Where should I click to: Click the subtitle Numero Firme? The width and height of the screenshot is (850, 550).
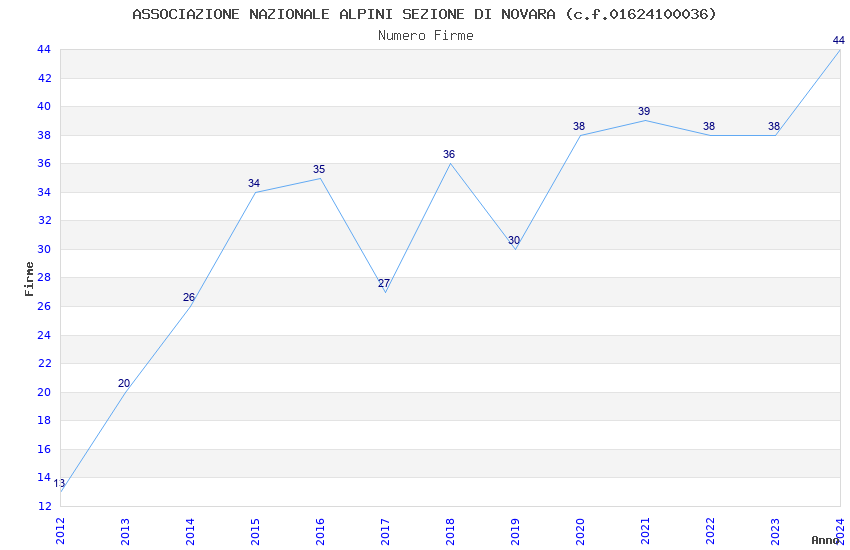tap(426, 35)
